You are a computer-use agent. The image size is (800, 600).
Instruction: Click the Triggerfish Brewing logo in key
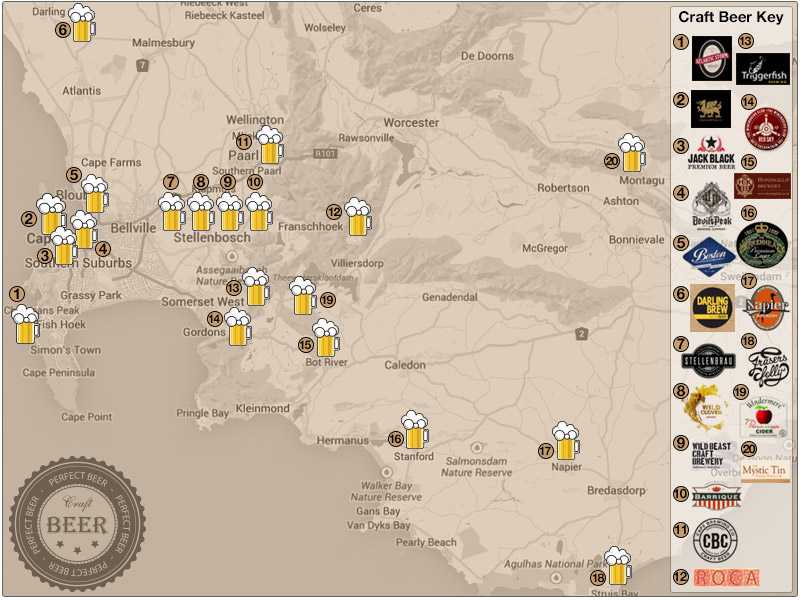click(762, 68)
